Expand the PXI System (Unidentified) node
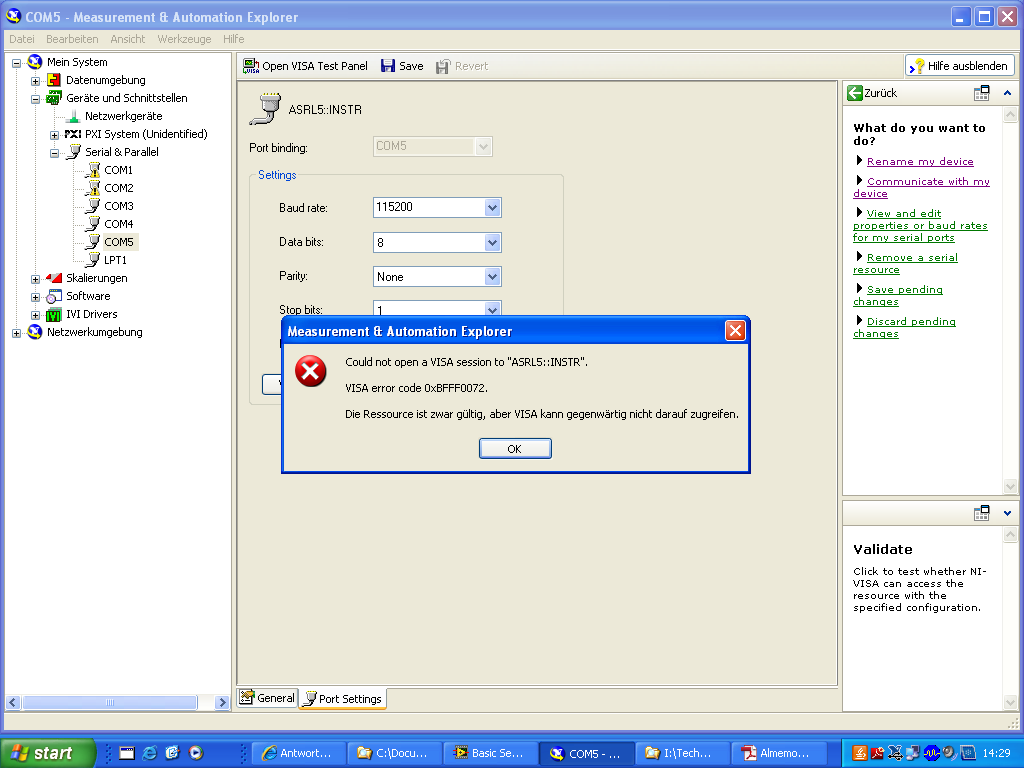The height and width of the screenshot is (768, 1024). (x=54, y=135)
